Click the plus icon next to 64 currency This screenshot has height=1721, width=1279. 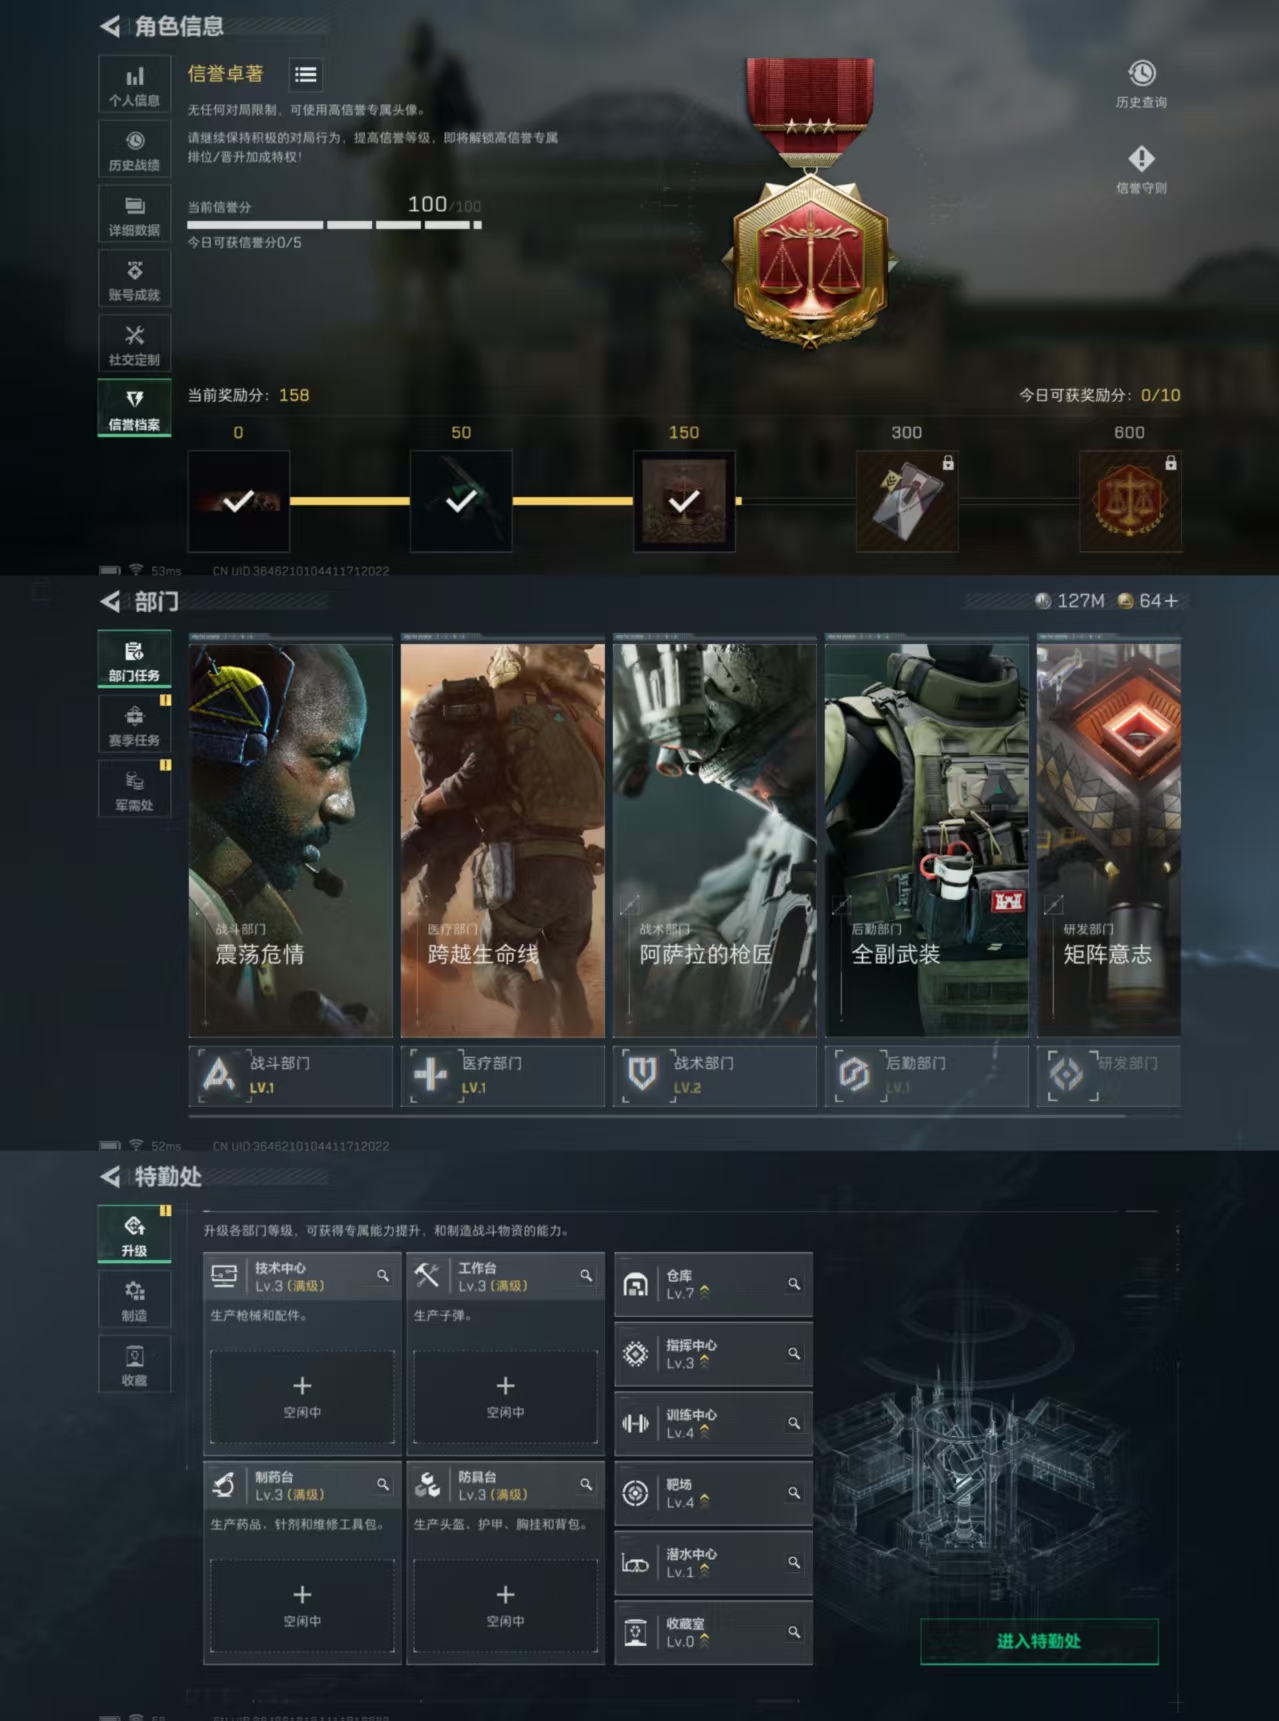pos(1171,601)
